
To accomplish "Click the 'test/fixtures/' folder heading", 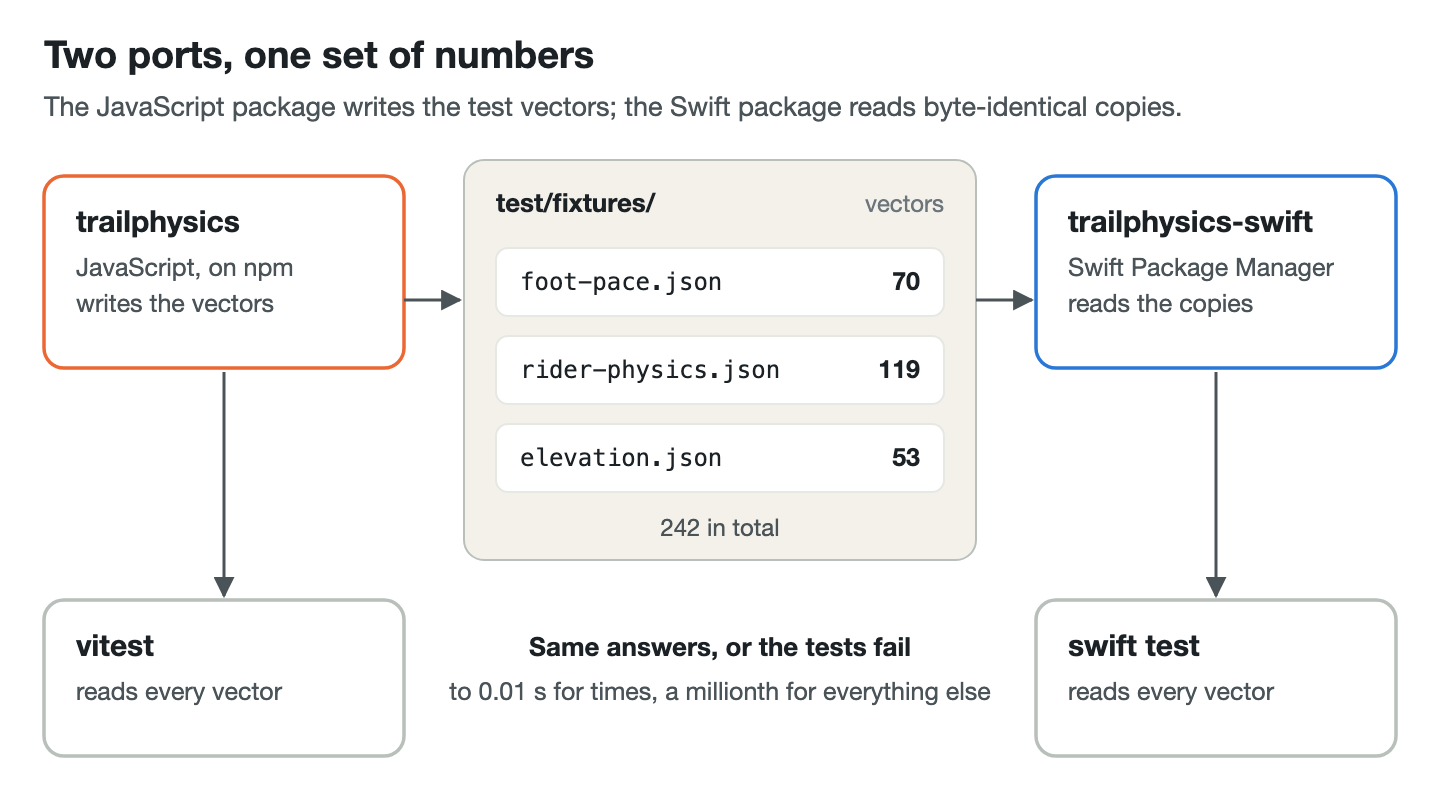I will (x=575, y=204).
